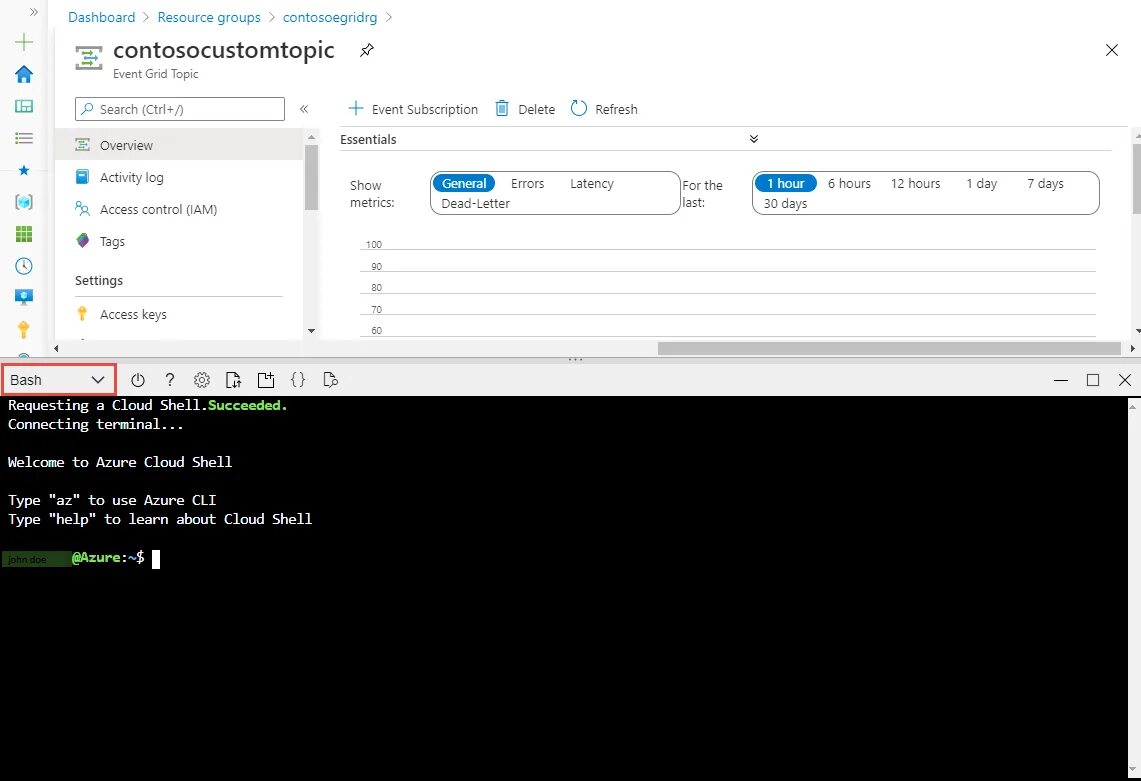1141x781 pixels.
Task: Go to contosoegridrg breadcrumb
Action: [330, 17]
